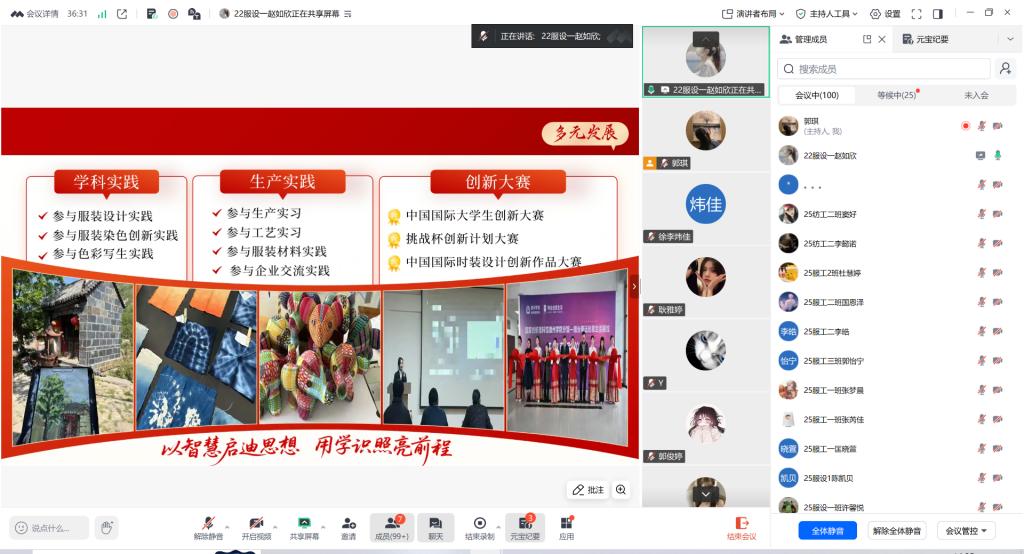This screenshot has height=554, width=1024.
Task: Open the 应用 apps icon
Action: pos(566,527)
